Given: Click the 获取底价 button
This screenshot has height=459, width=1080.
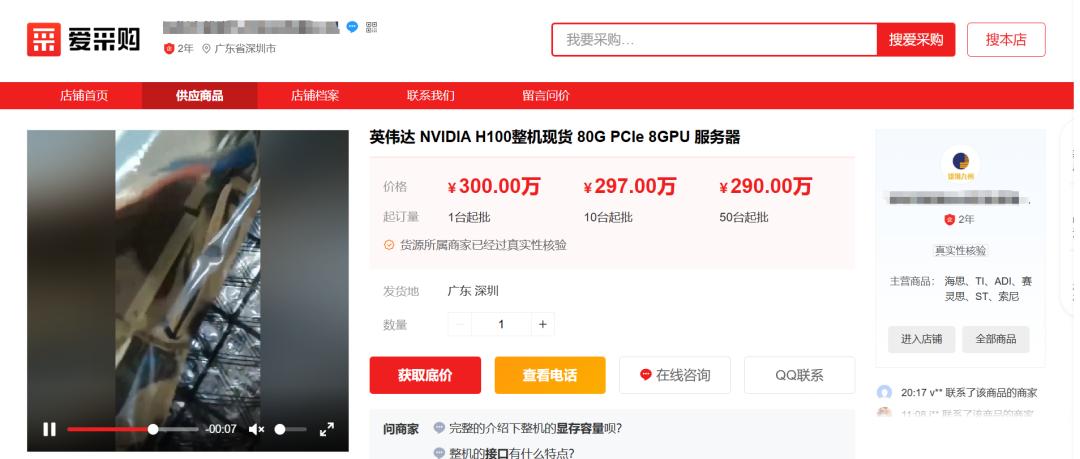Looking at the screenshot, I should coord(425,375).
